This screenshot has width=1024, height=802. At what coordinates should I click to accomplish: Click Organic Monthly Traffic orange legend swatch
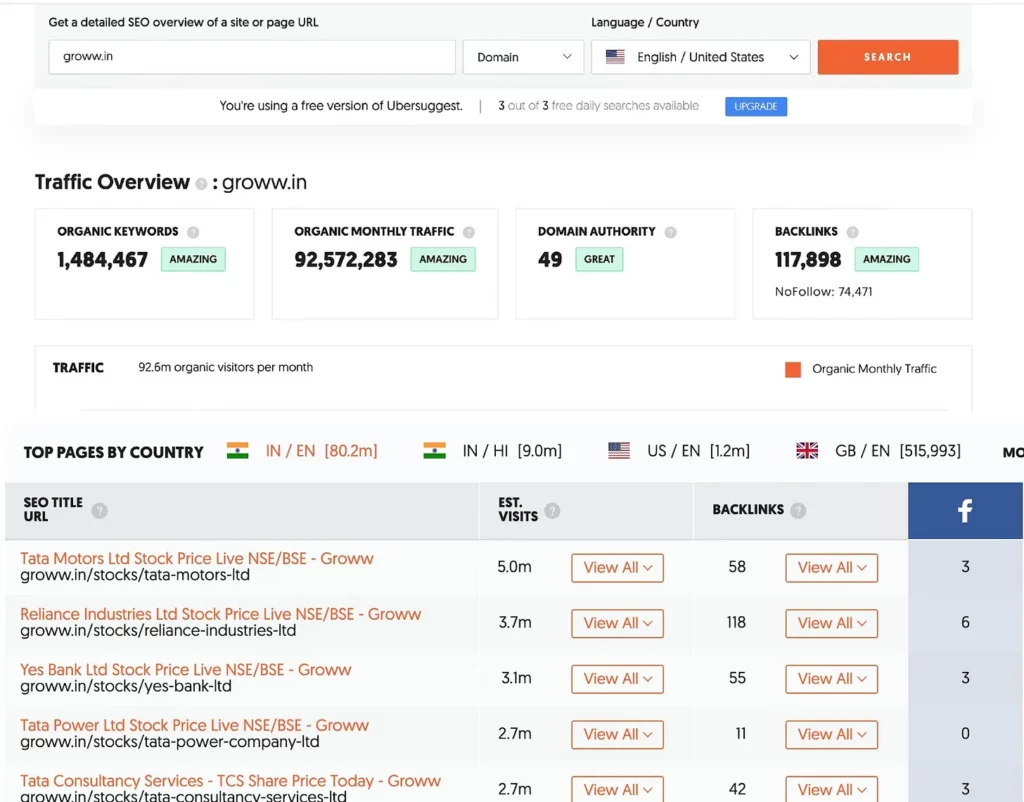pos(793,369)
